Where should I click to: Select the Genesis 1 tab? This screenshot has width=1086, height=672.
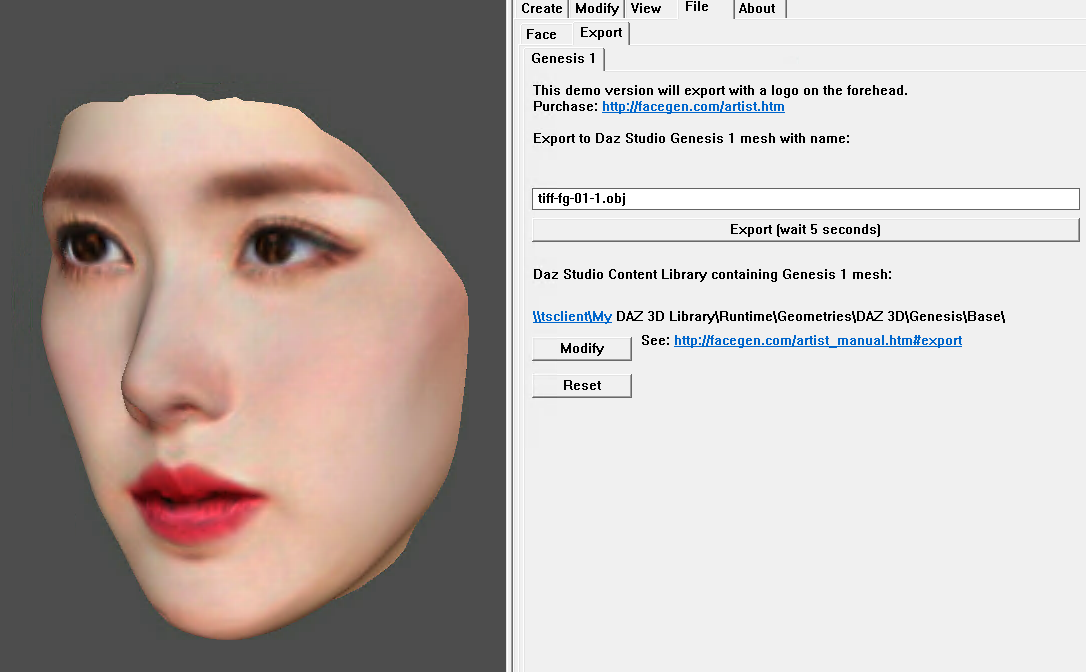[562, 58]
